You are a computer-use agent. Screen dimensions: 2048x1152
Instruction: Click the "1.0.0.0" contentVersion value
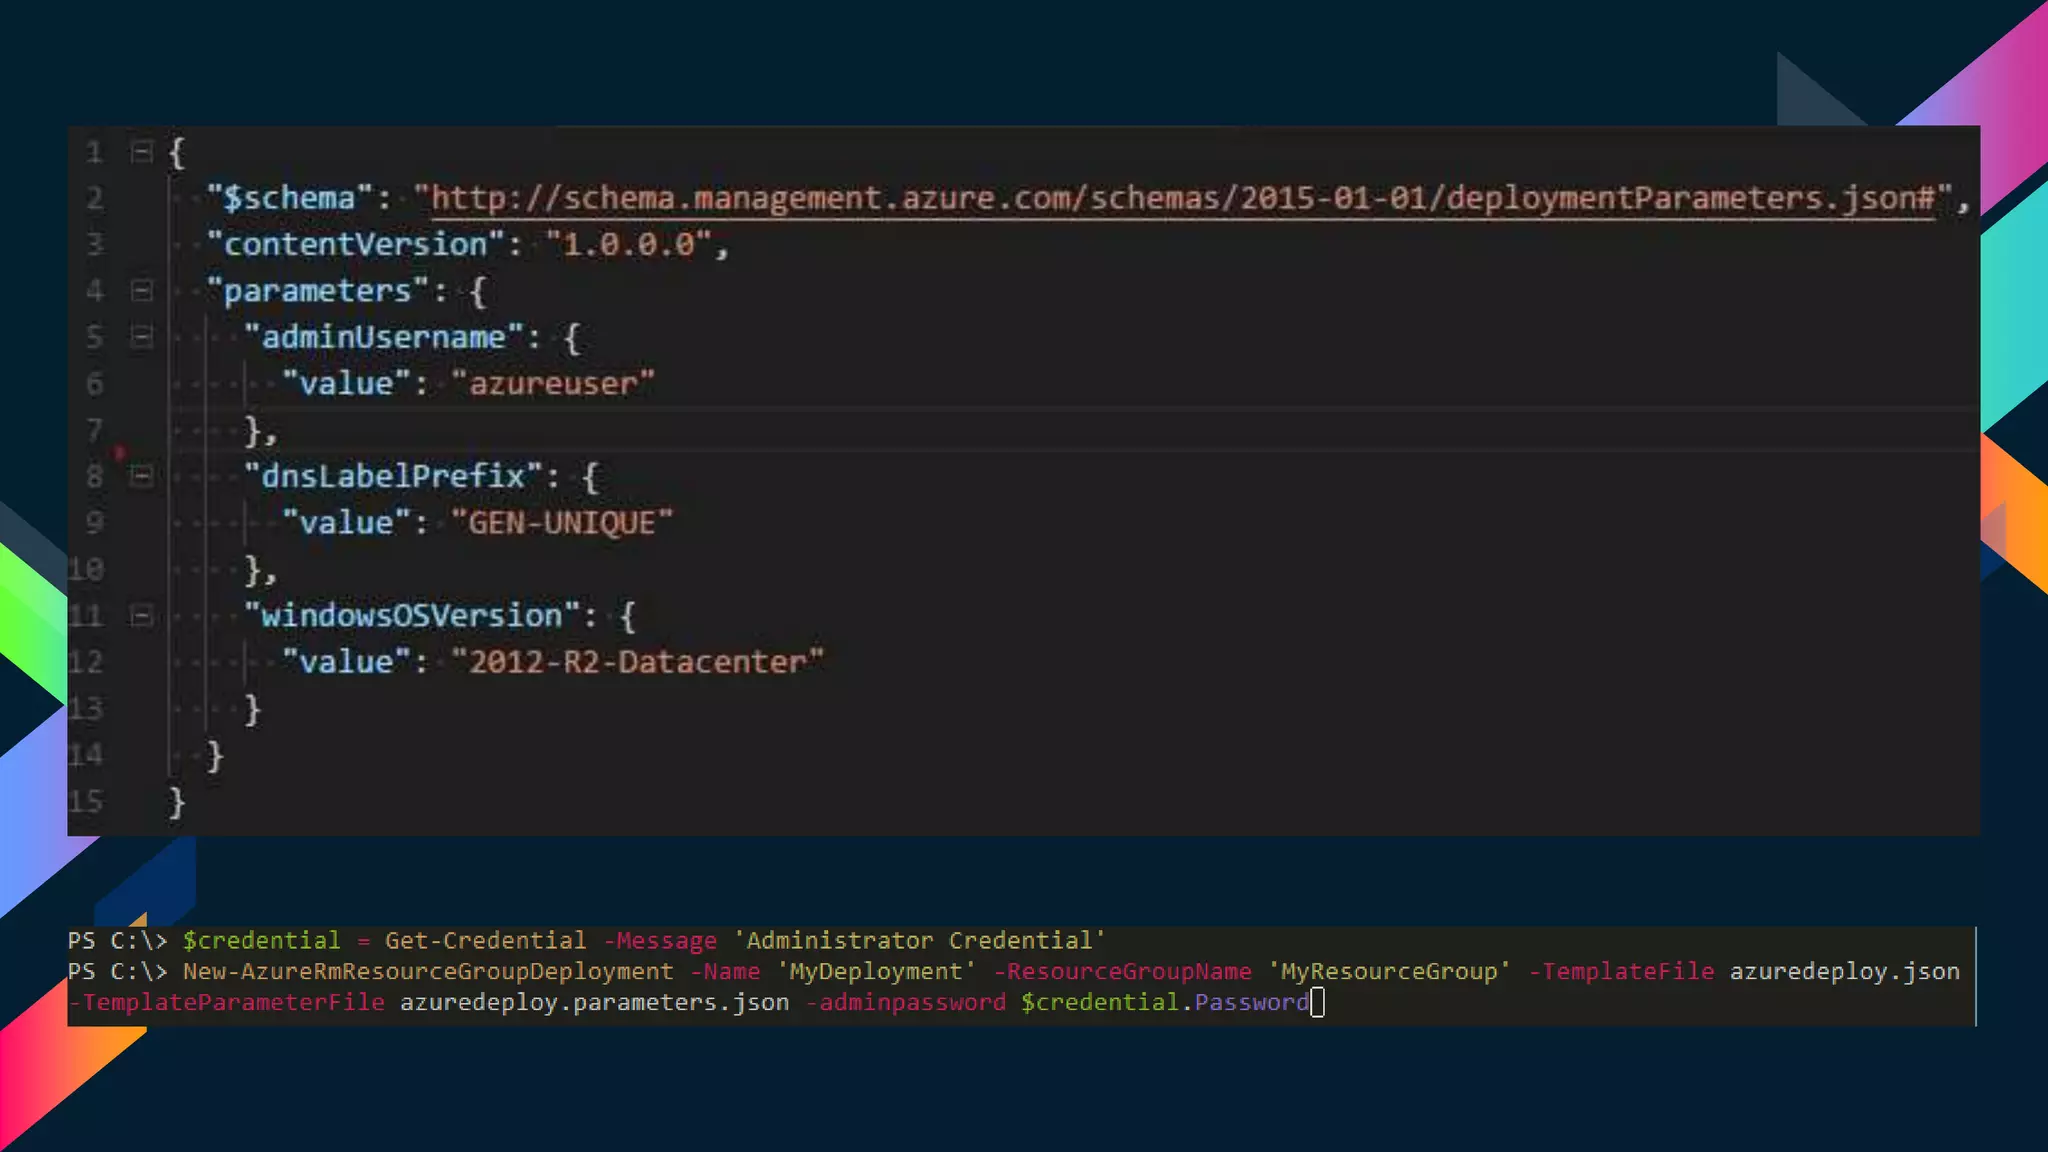coord(628,245)
